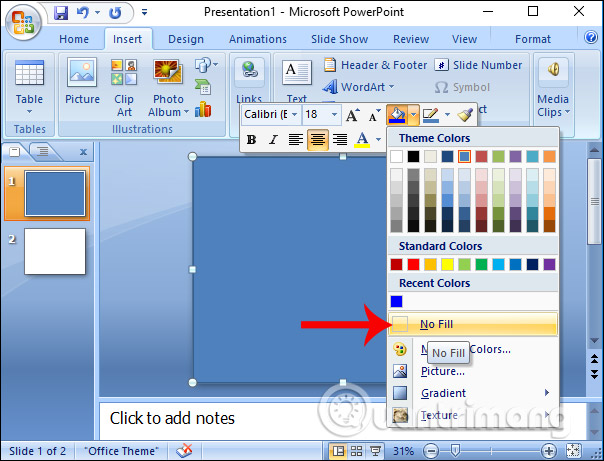Screen dimensions: 604x461
Task: Save the presentation using the floppy icon
Action: 60,13
